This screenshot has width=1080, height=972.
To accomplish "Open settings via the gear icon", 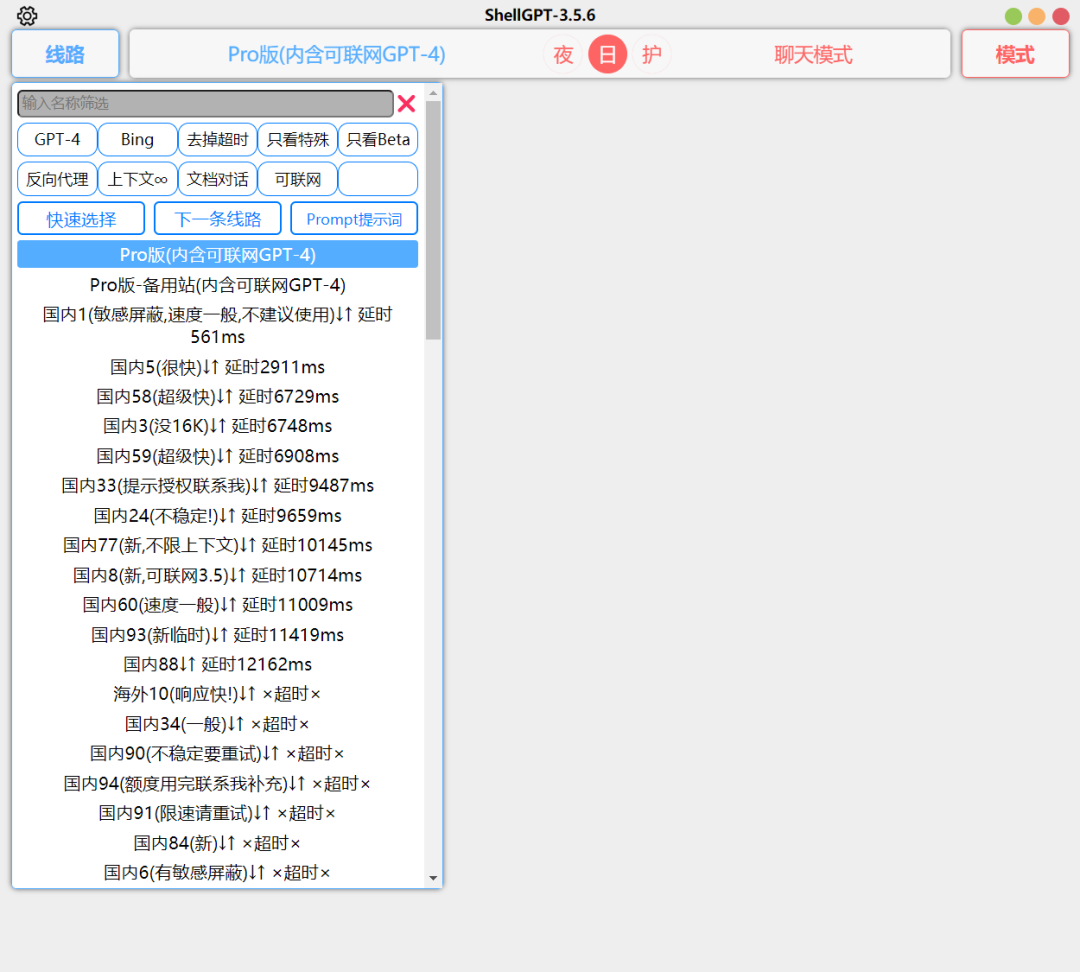I will [x=27, y=16].
